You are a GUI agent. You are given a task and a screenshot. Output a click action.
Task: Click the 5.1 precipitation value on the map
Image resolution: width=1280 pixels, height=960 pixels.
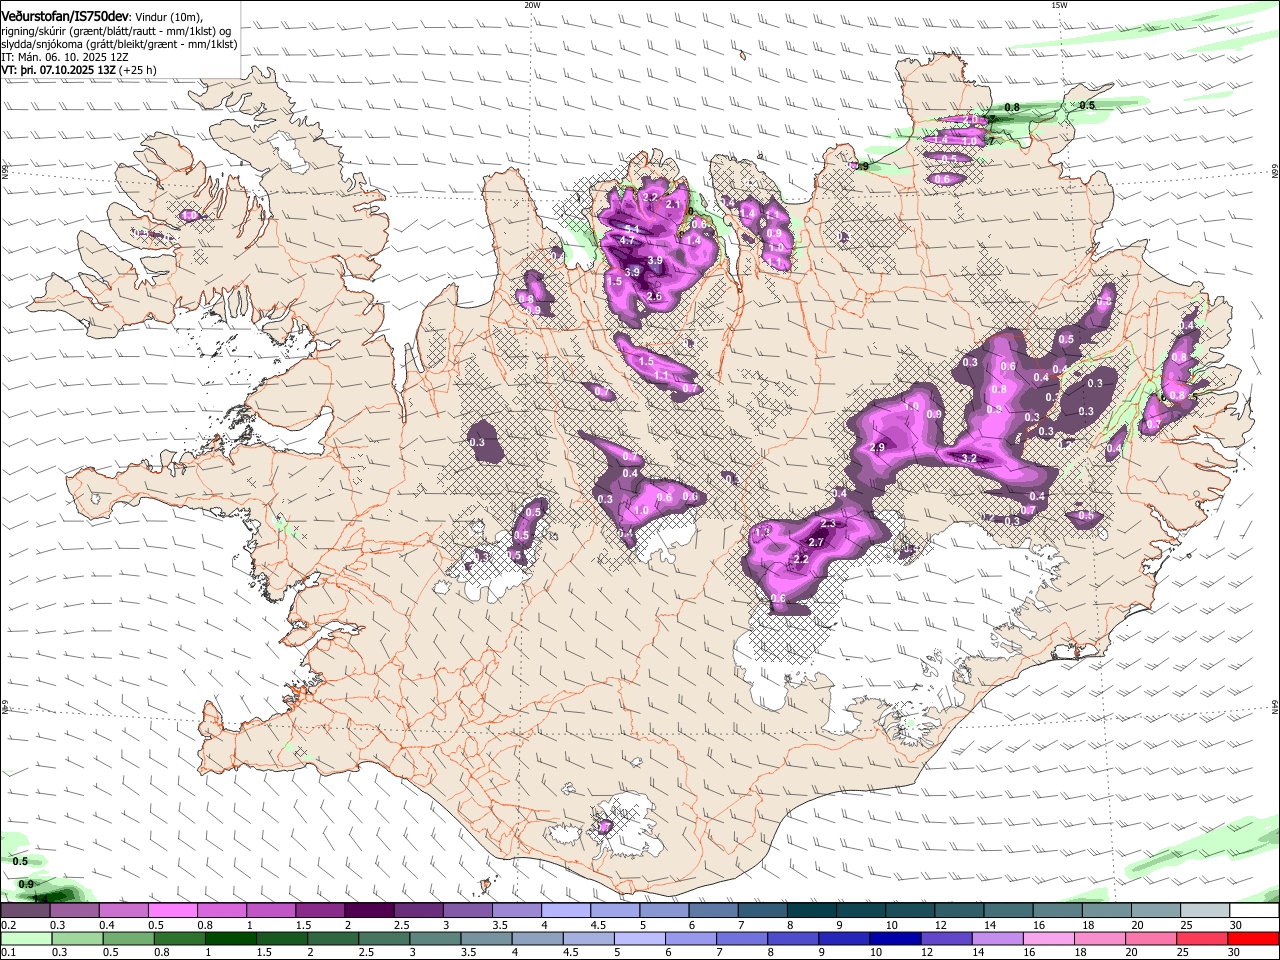click(632, 229)
